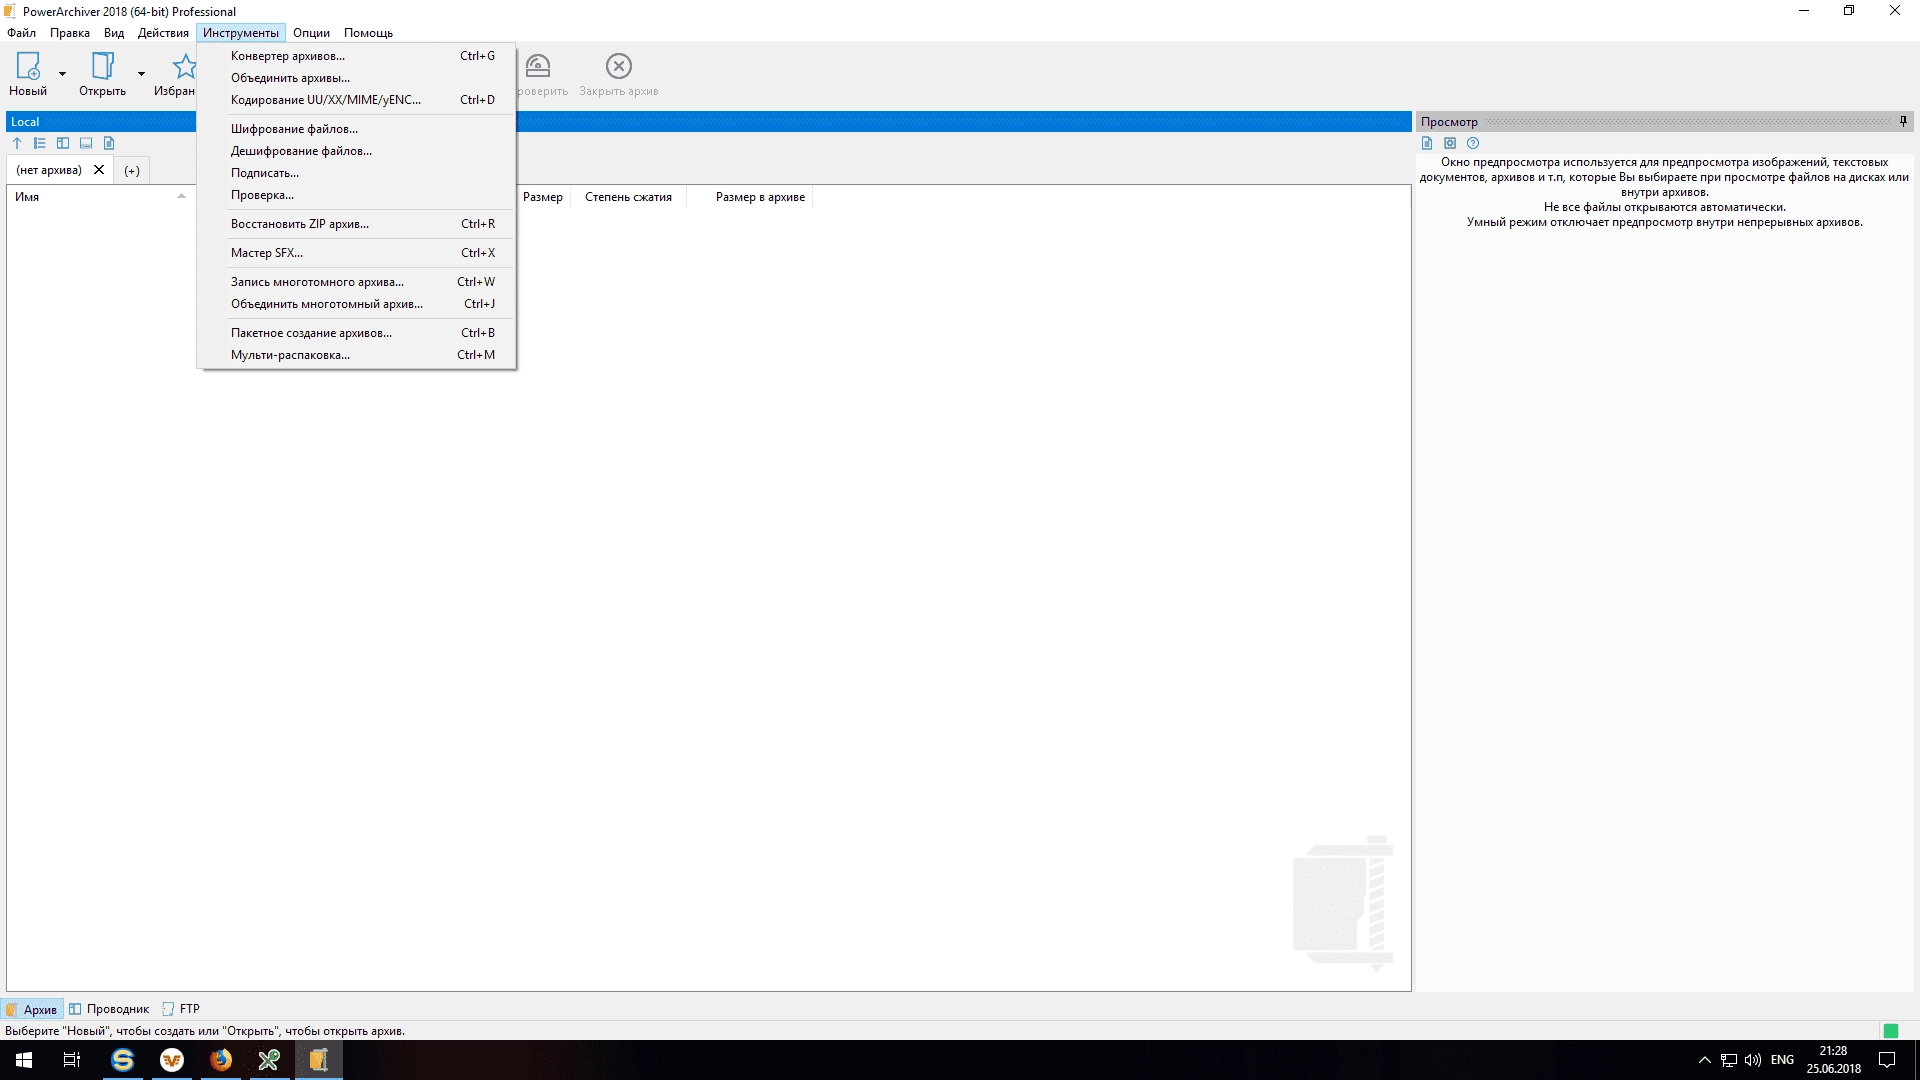The width and height of the screenshot is (1920, 1080).
Task: Open the orange V app on taskbar
Action: point(172,1060)
